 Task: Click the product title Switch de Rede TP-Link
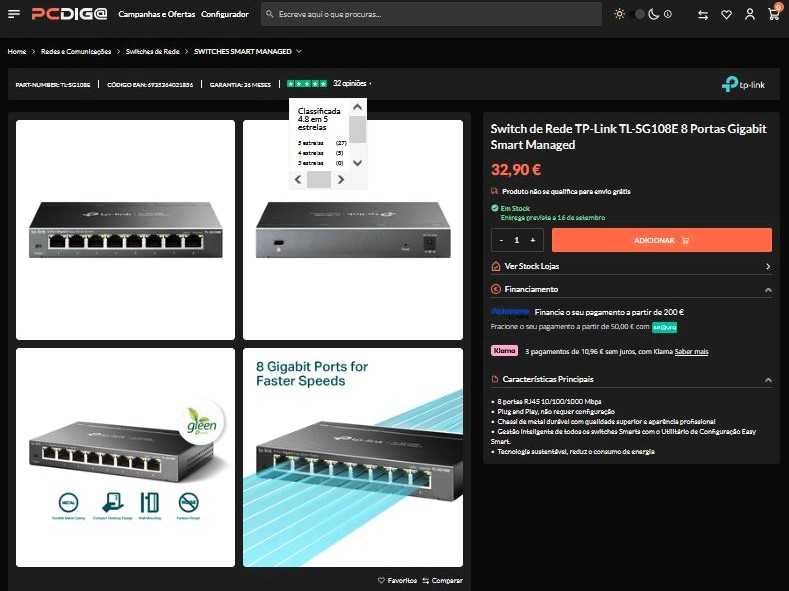(628, 137)
